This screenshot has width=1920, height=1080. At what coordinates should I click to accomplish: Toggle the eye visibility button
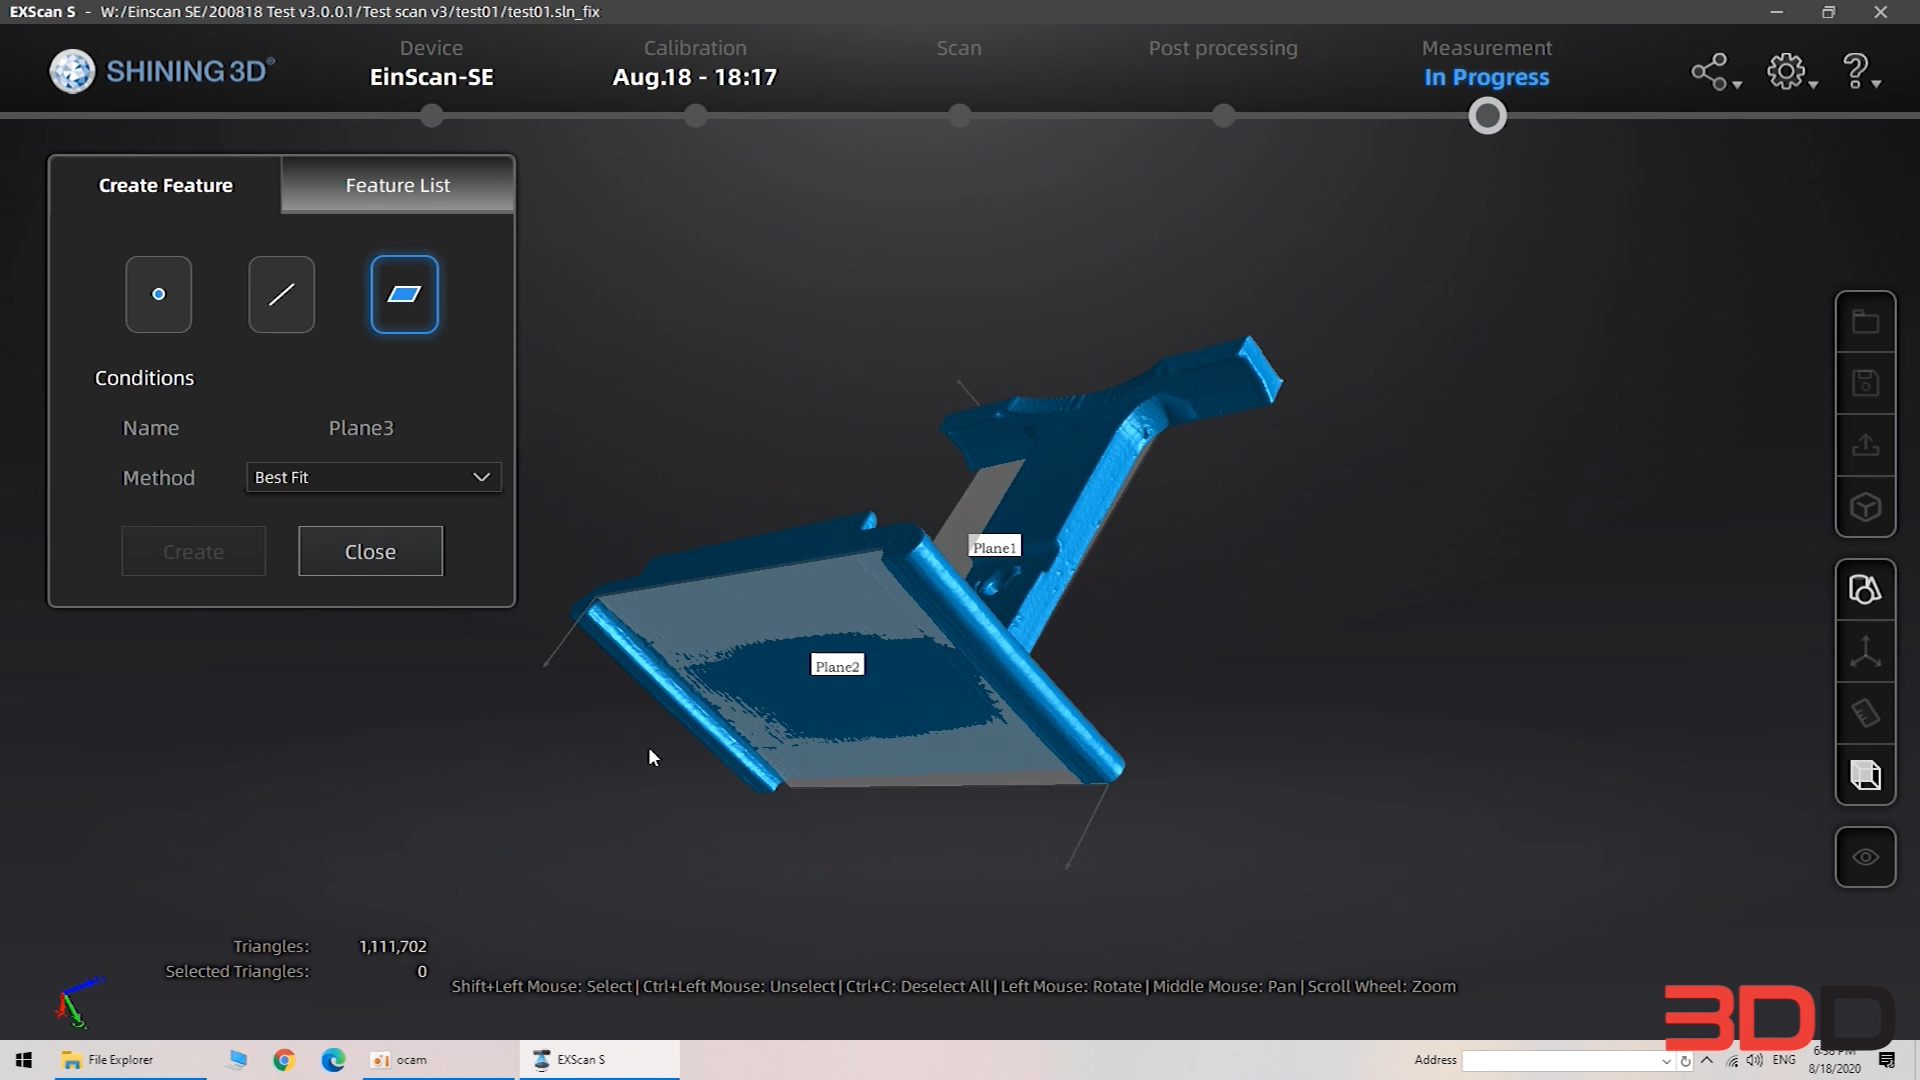pos(1865,857)
